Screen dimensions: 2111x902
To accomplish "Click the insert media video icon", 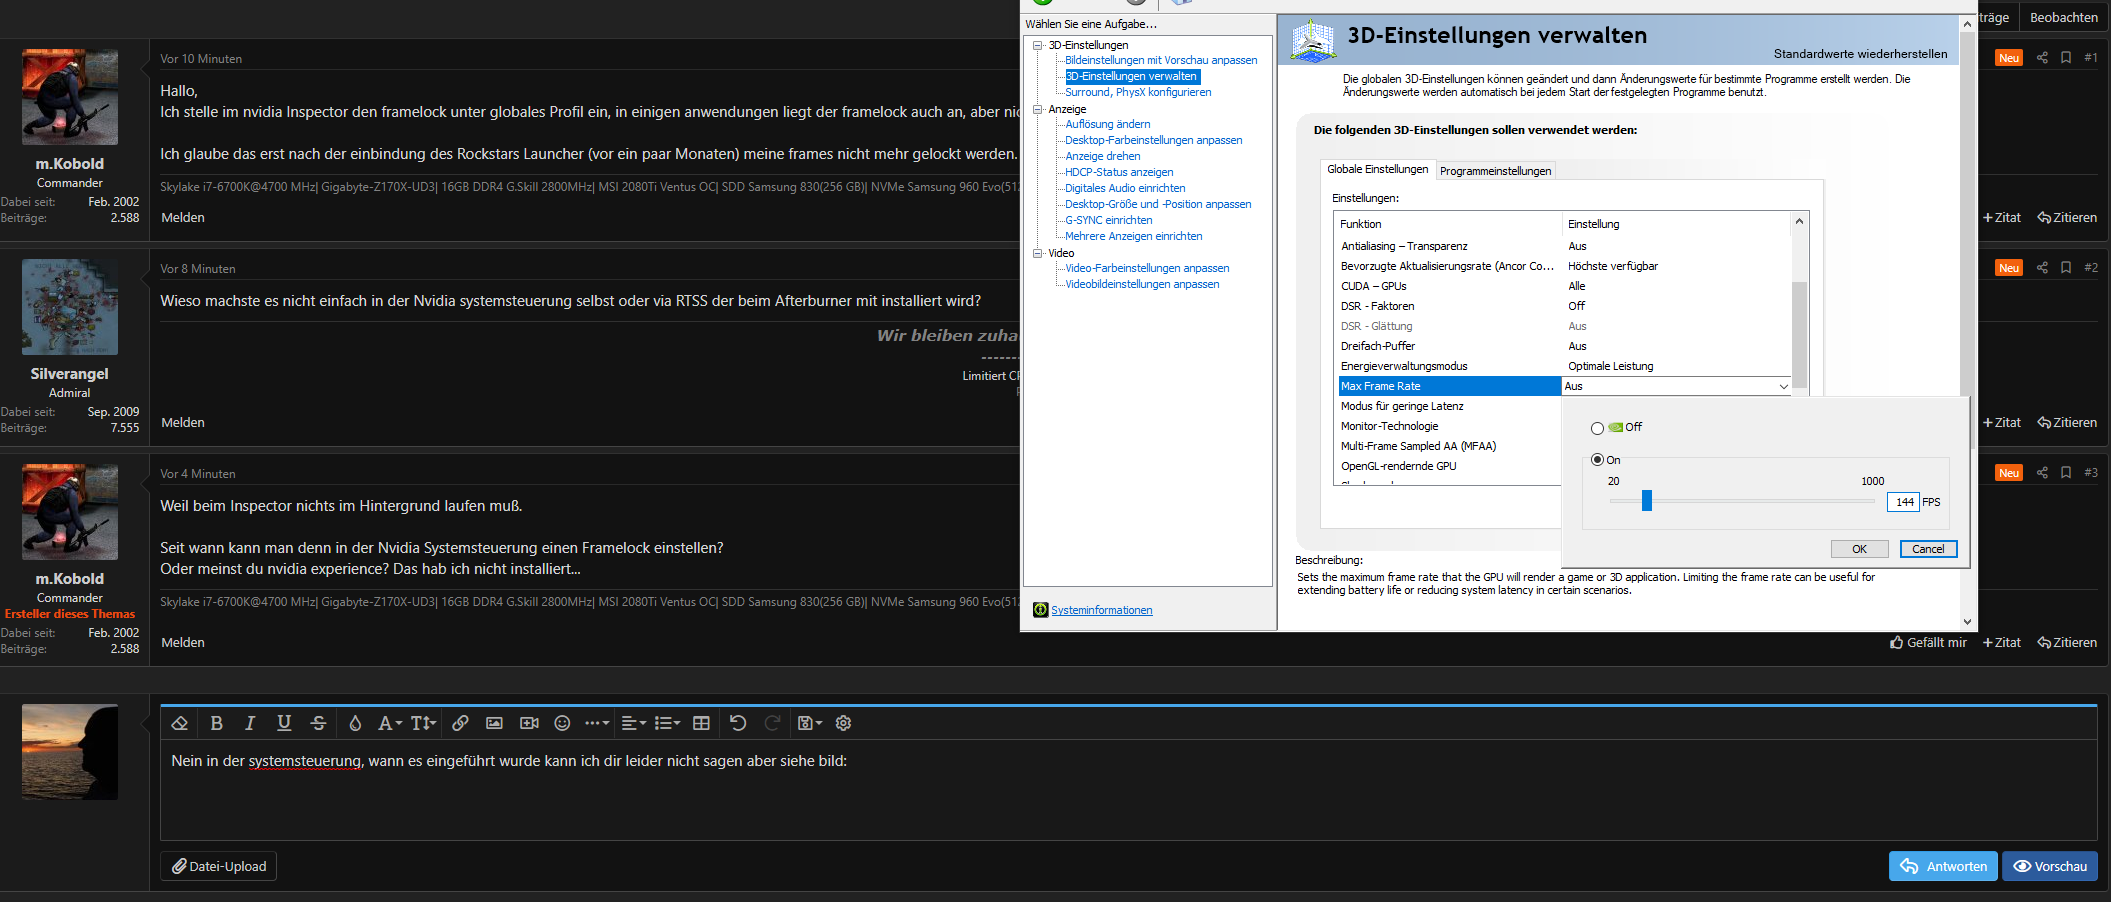I will click(529, 723).
